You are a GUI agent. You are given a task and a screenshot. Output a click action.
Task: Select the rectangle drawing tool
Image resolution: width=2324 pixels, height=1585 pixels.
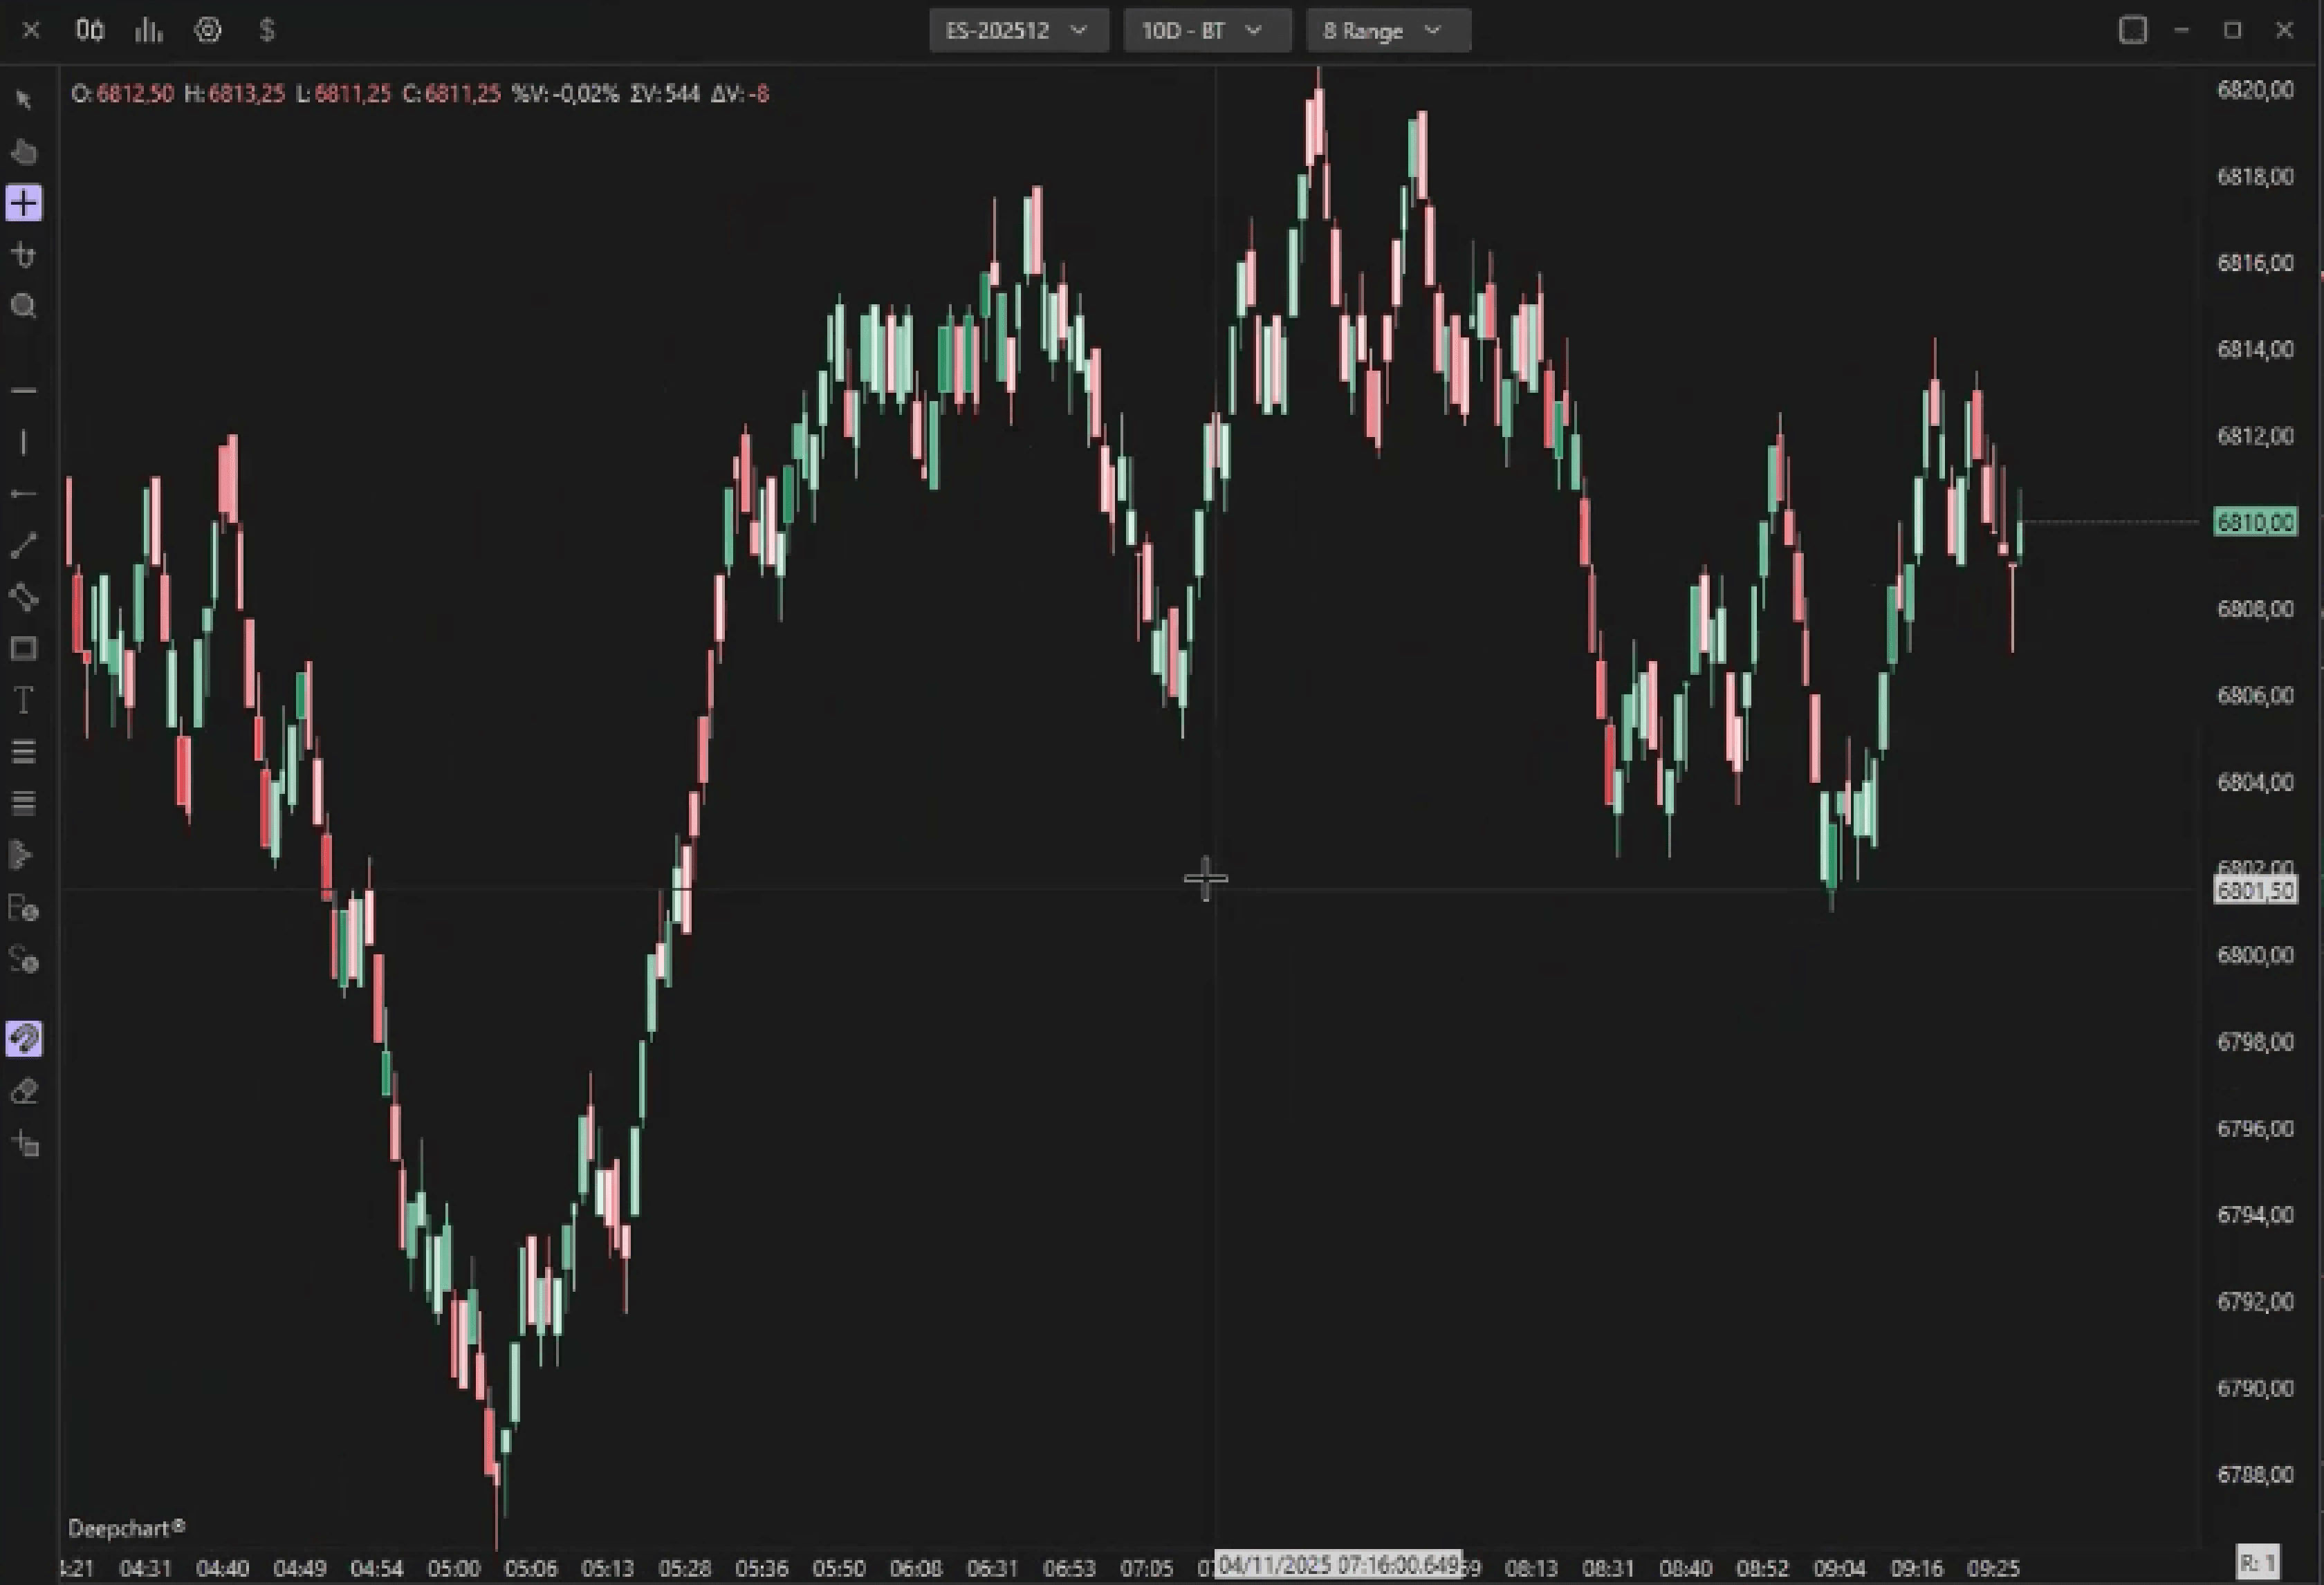[x=24, y=649]
